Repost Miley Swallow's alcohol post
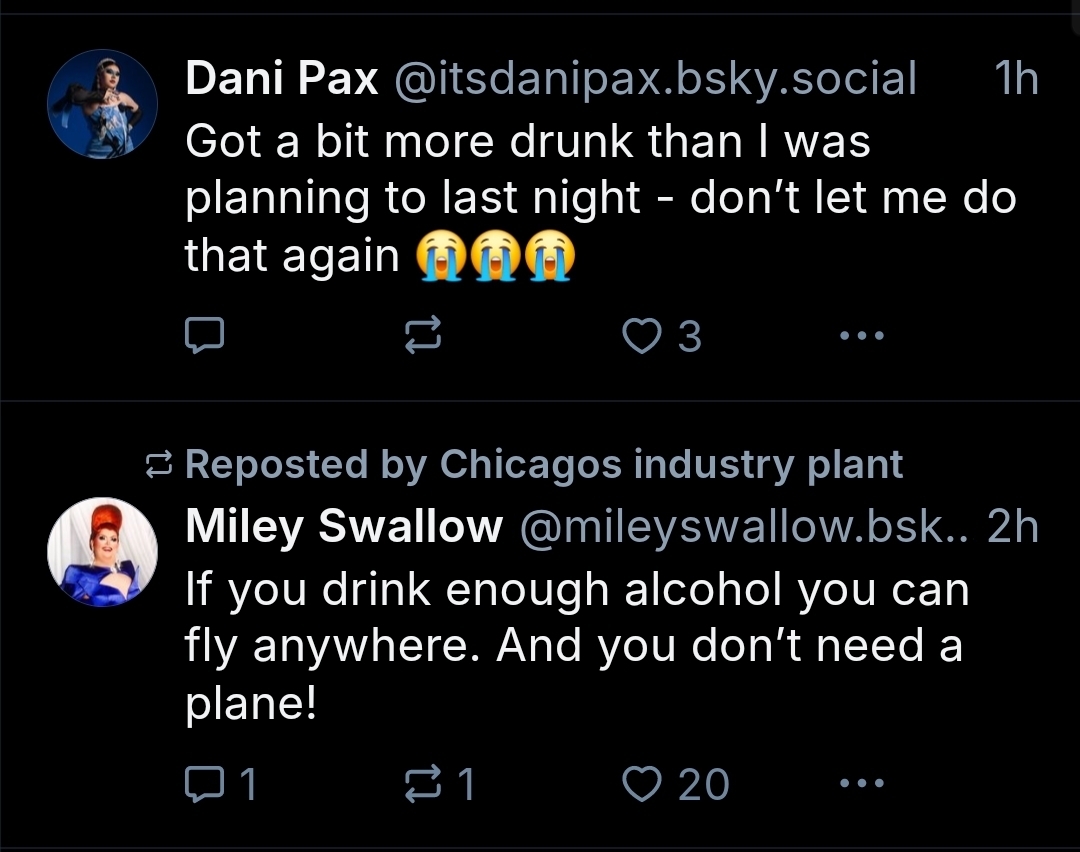Screen dimensions: 1080x852 421,784
